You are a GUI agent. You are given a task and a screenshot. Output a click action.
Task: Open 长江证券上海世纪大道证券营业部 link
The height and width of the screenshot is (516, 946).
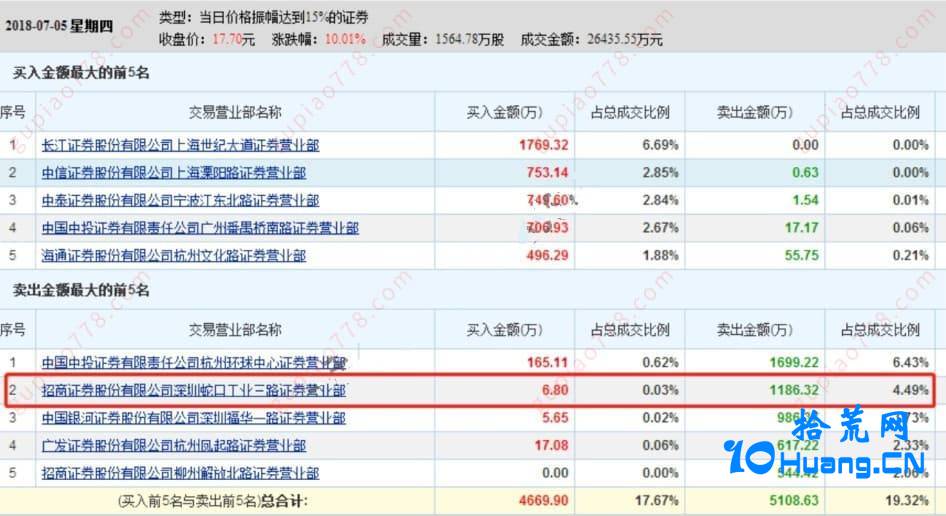point(180,145)
